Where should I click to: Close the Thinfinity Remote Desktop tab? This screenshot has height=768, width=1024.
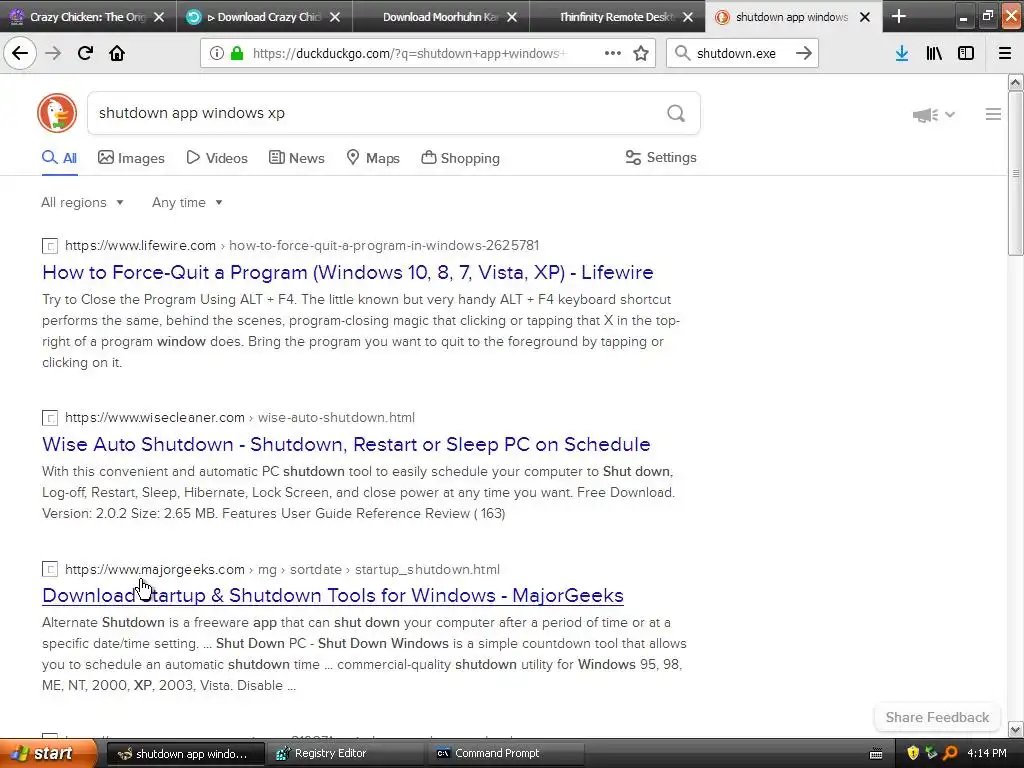[688, 17]
